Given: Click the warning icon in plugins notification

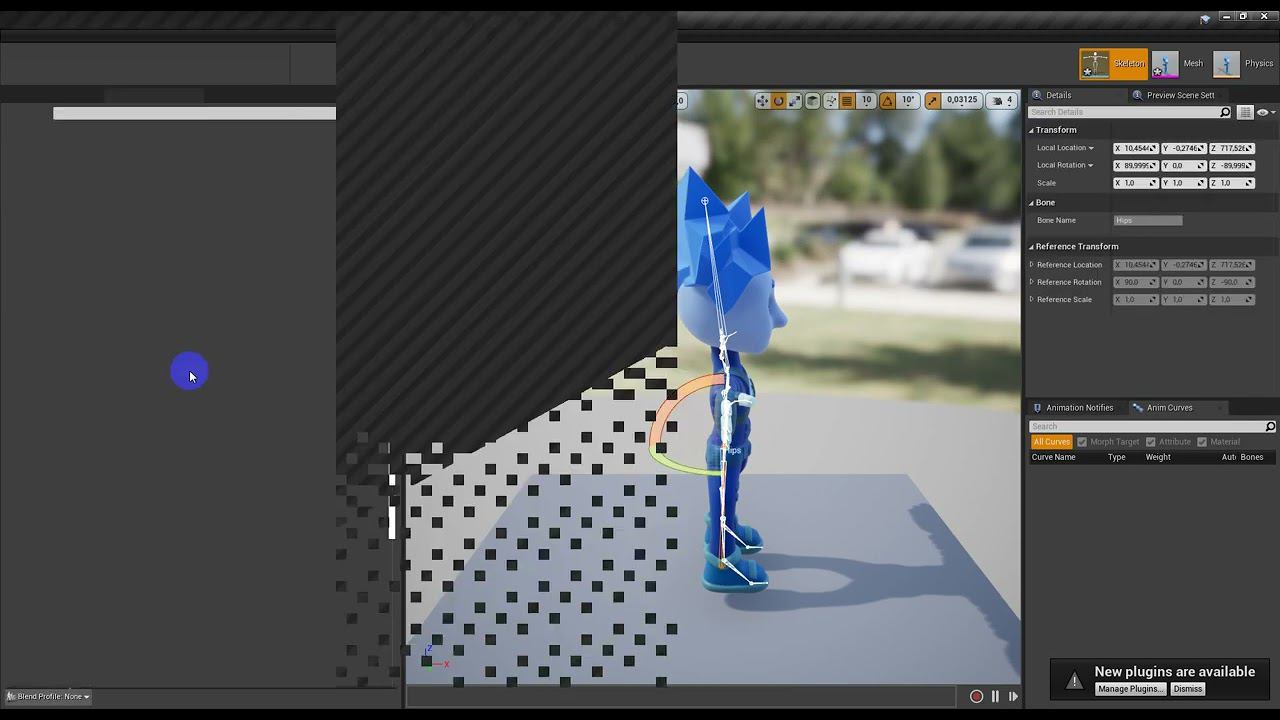Looking at the screenshot, I should tap(1075, 681).
